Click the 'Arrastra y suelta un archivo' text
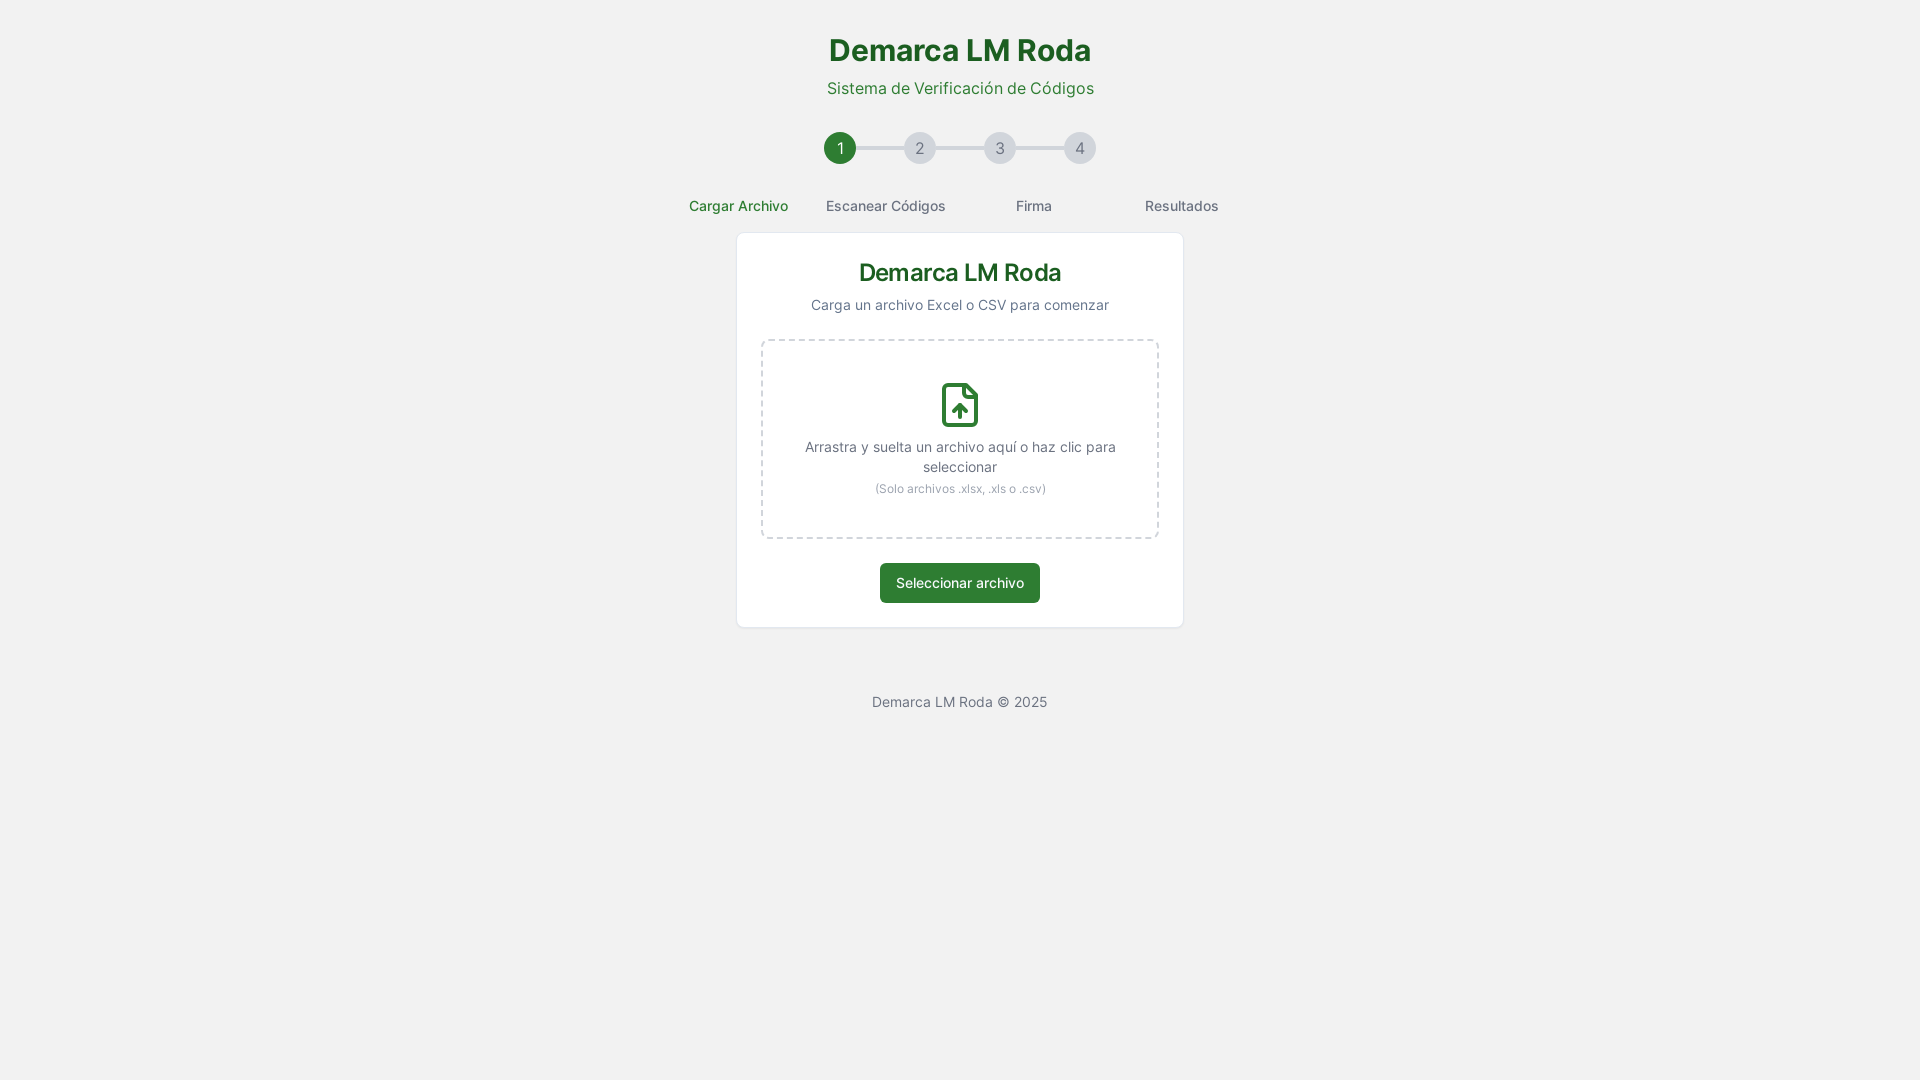The height and width of the screenshot is (1080, 1920). point(960,457)
